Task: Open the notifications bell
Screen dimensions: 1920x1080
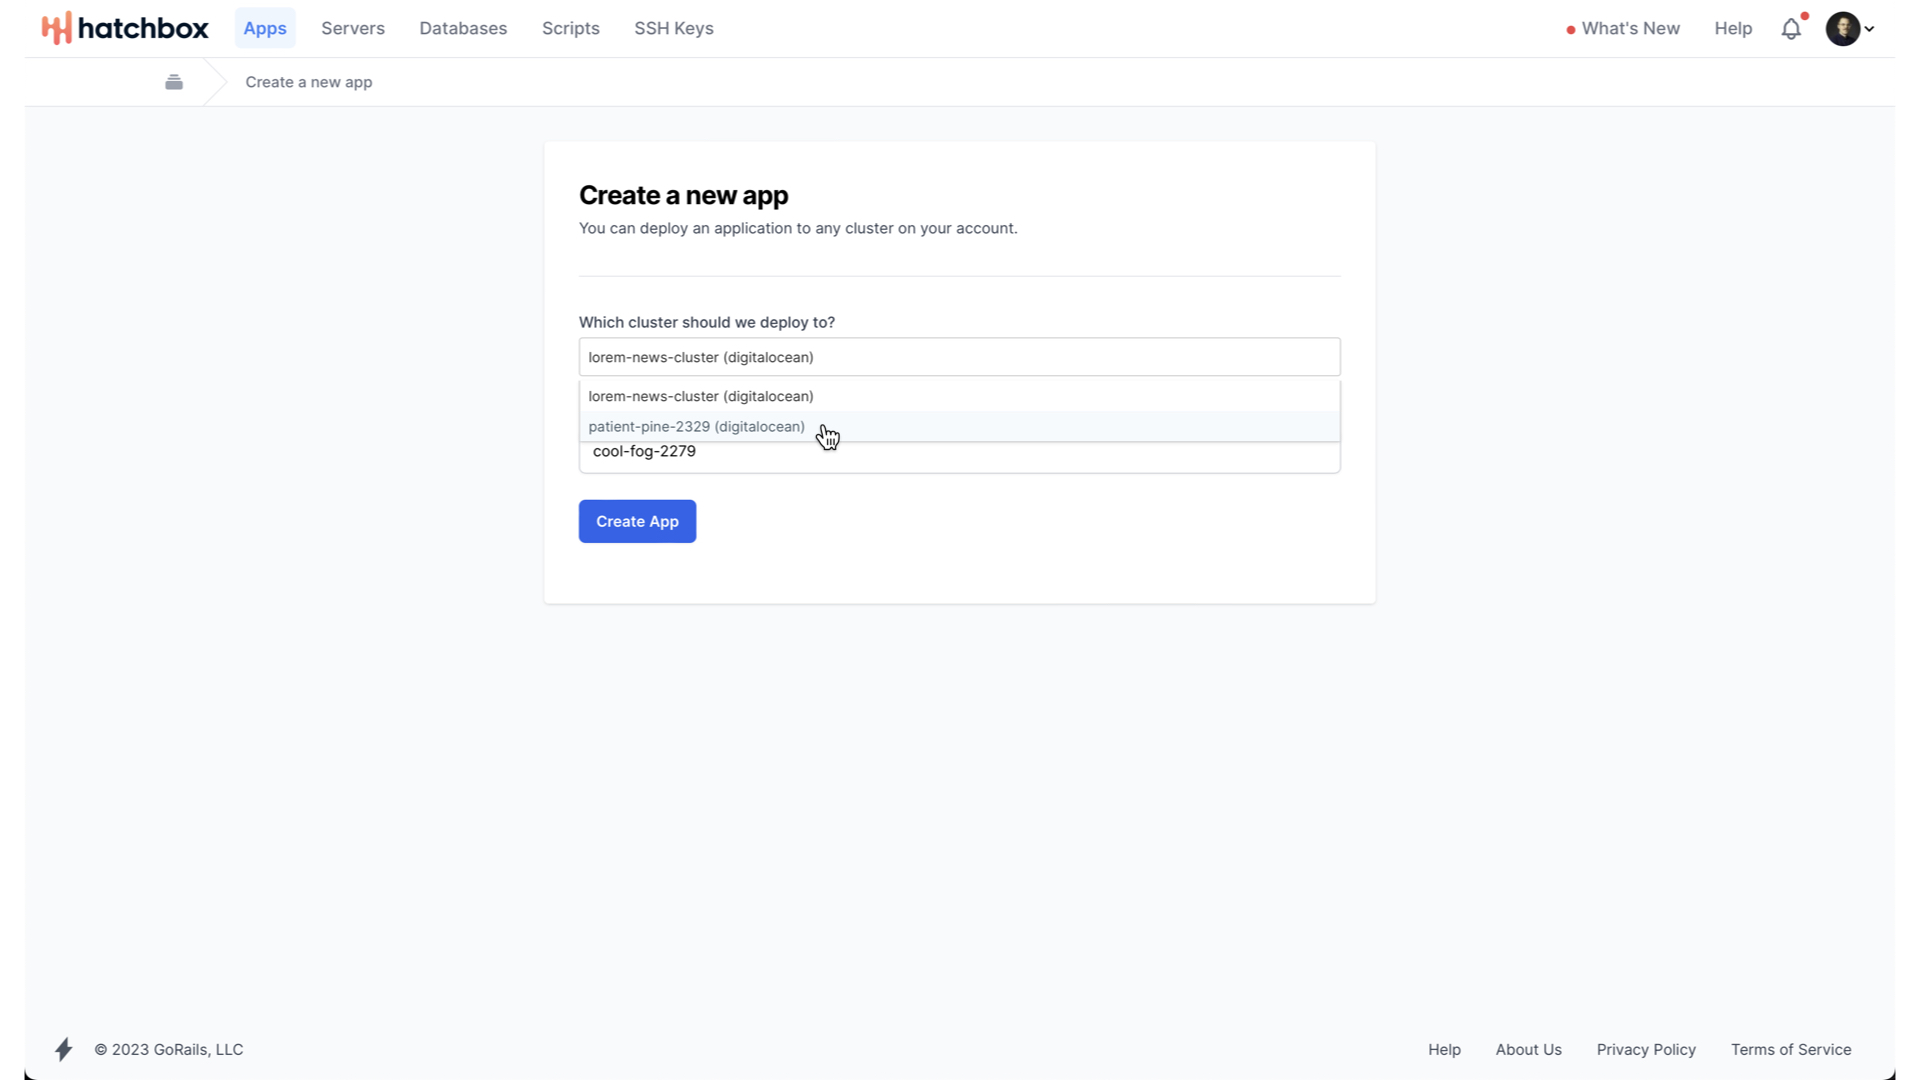Action: tap(1791, 29)
